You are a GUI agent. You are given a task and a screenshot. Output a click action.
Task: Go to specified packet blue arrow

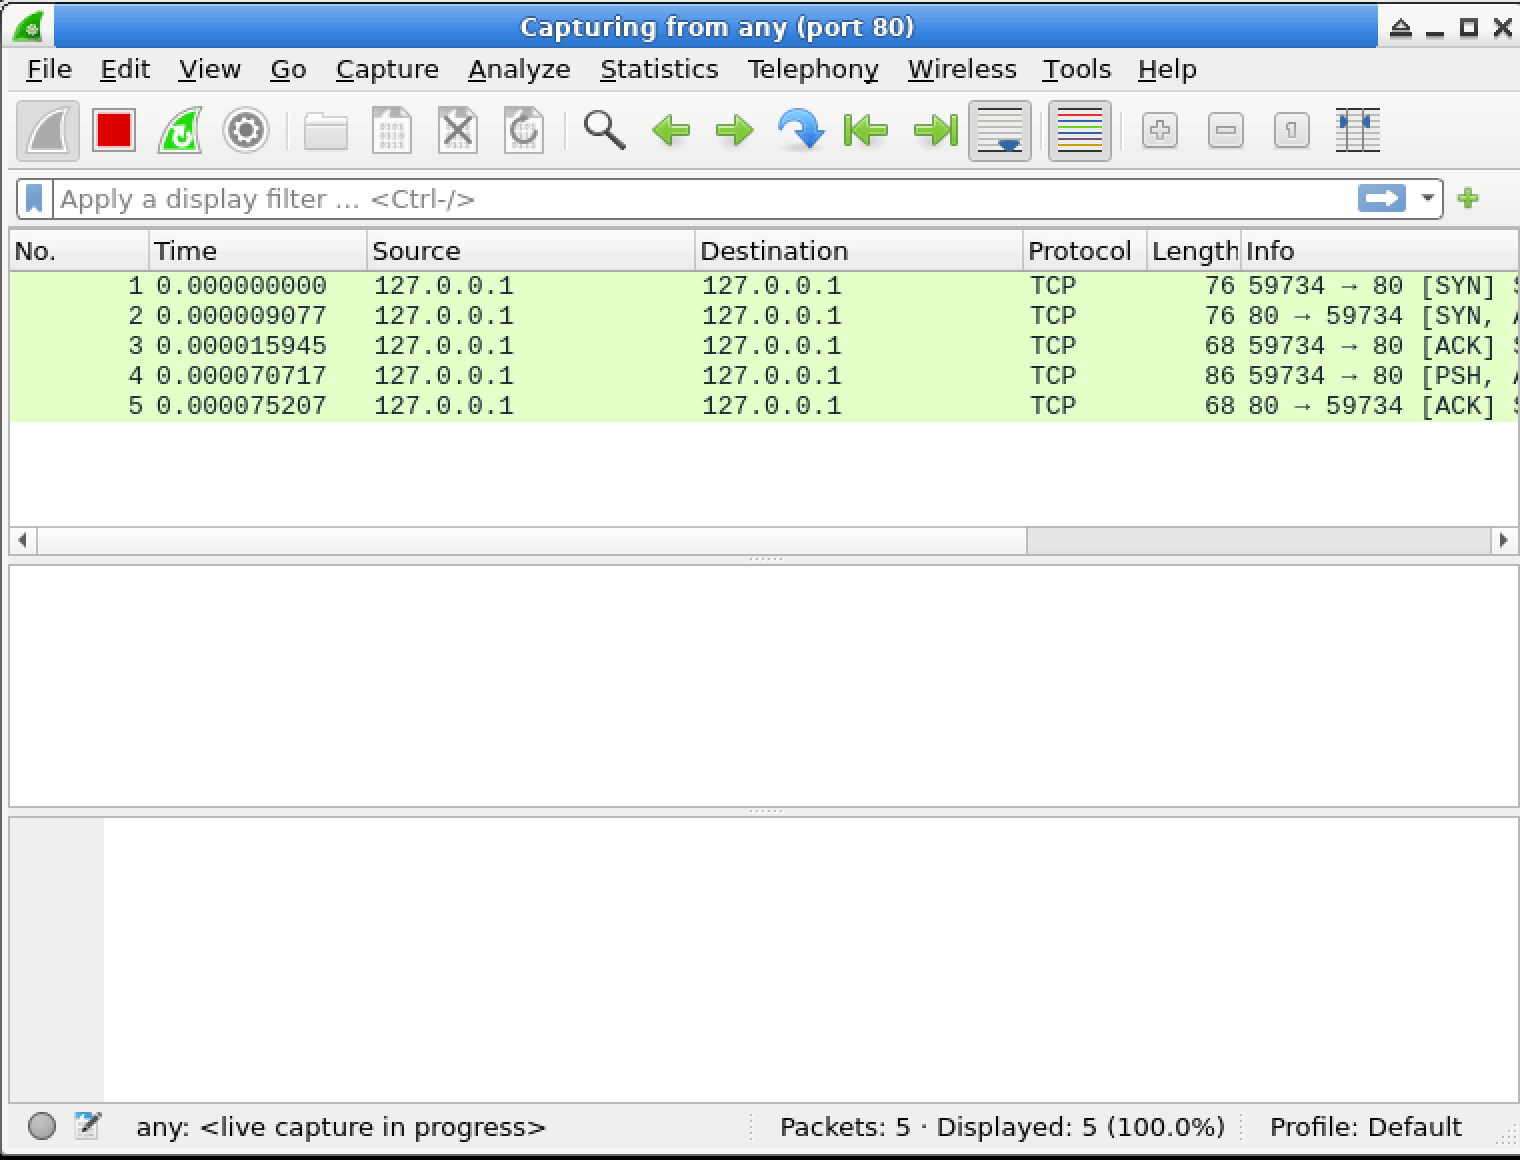click(800, 131)
